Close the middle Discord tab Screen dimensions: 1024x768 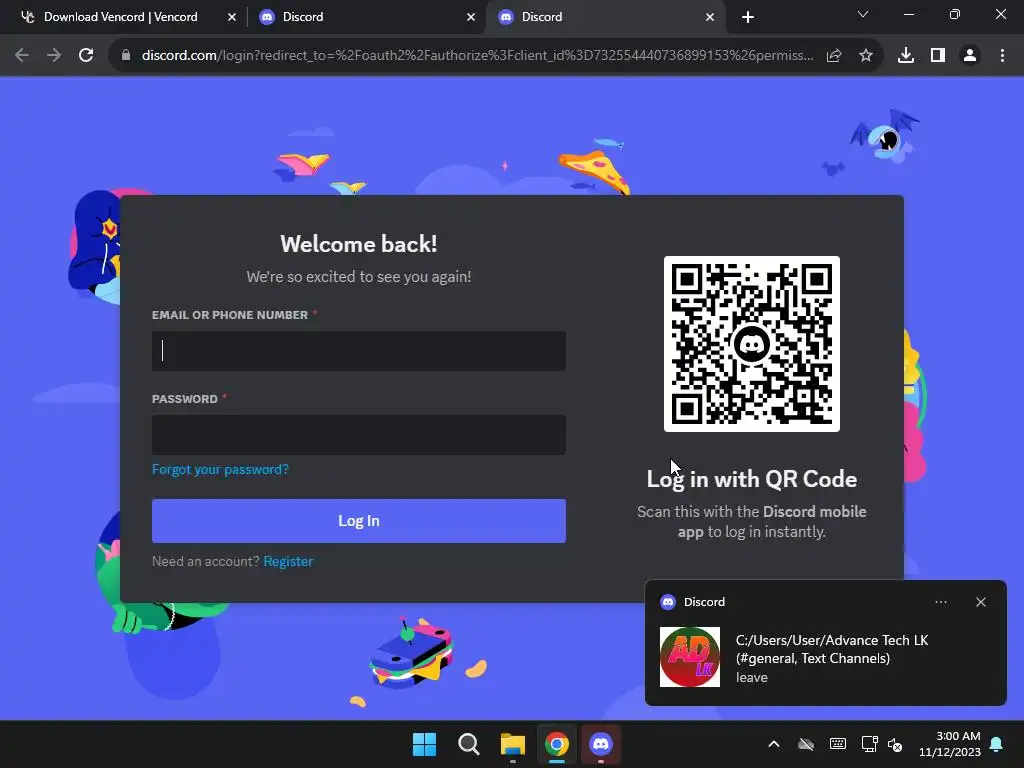click(471, 17)
